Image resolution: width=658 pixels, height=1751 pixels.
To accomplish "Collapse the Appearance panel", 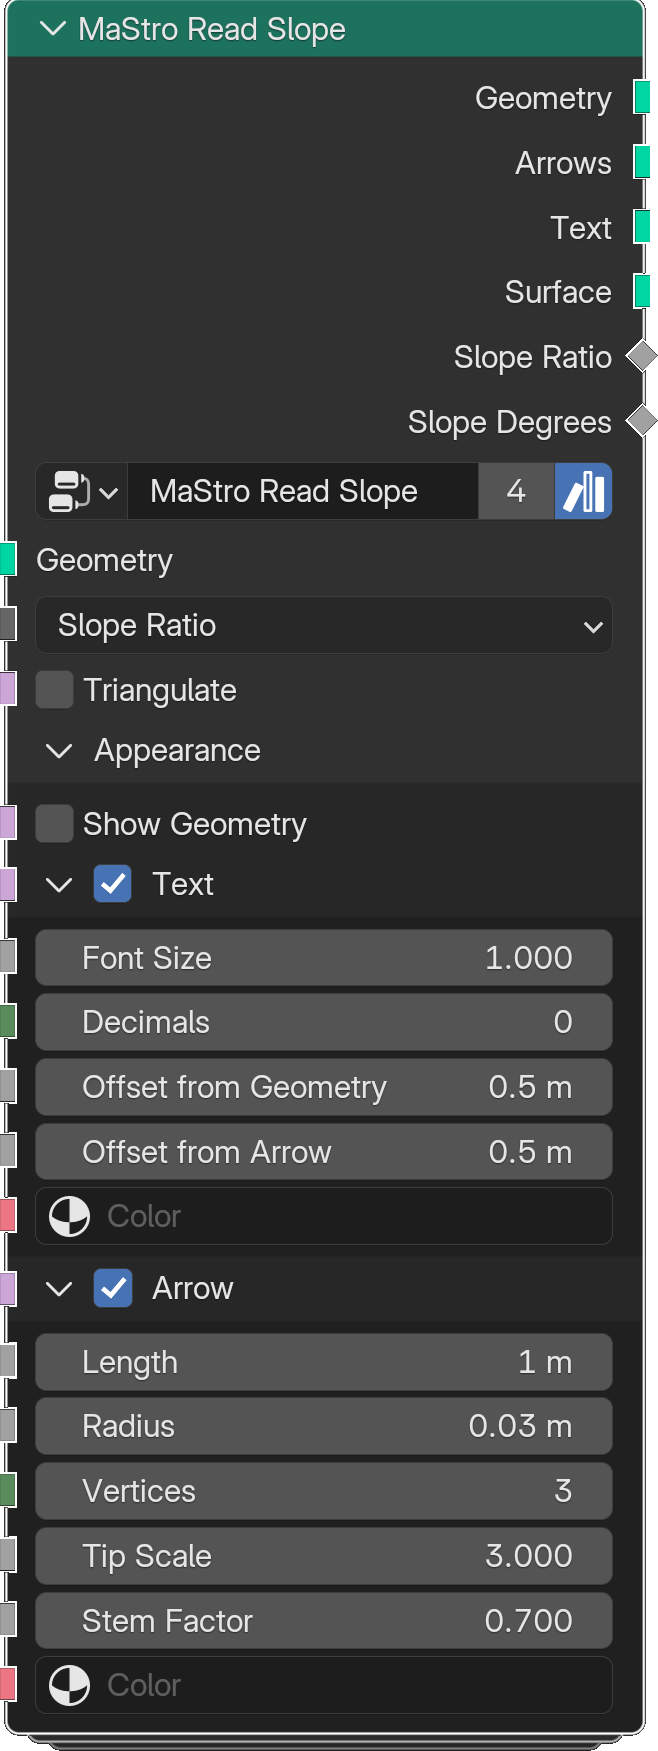I will pos(59,750).
